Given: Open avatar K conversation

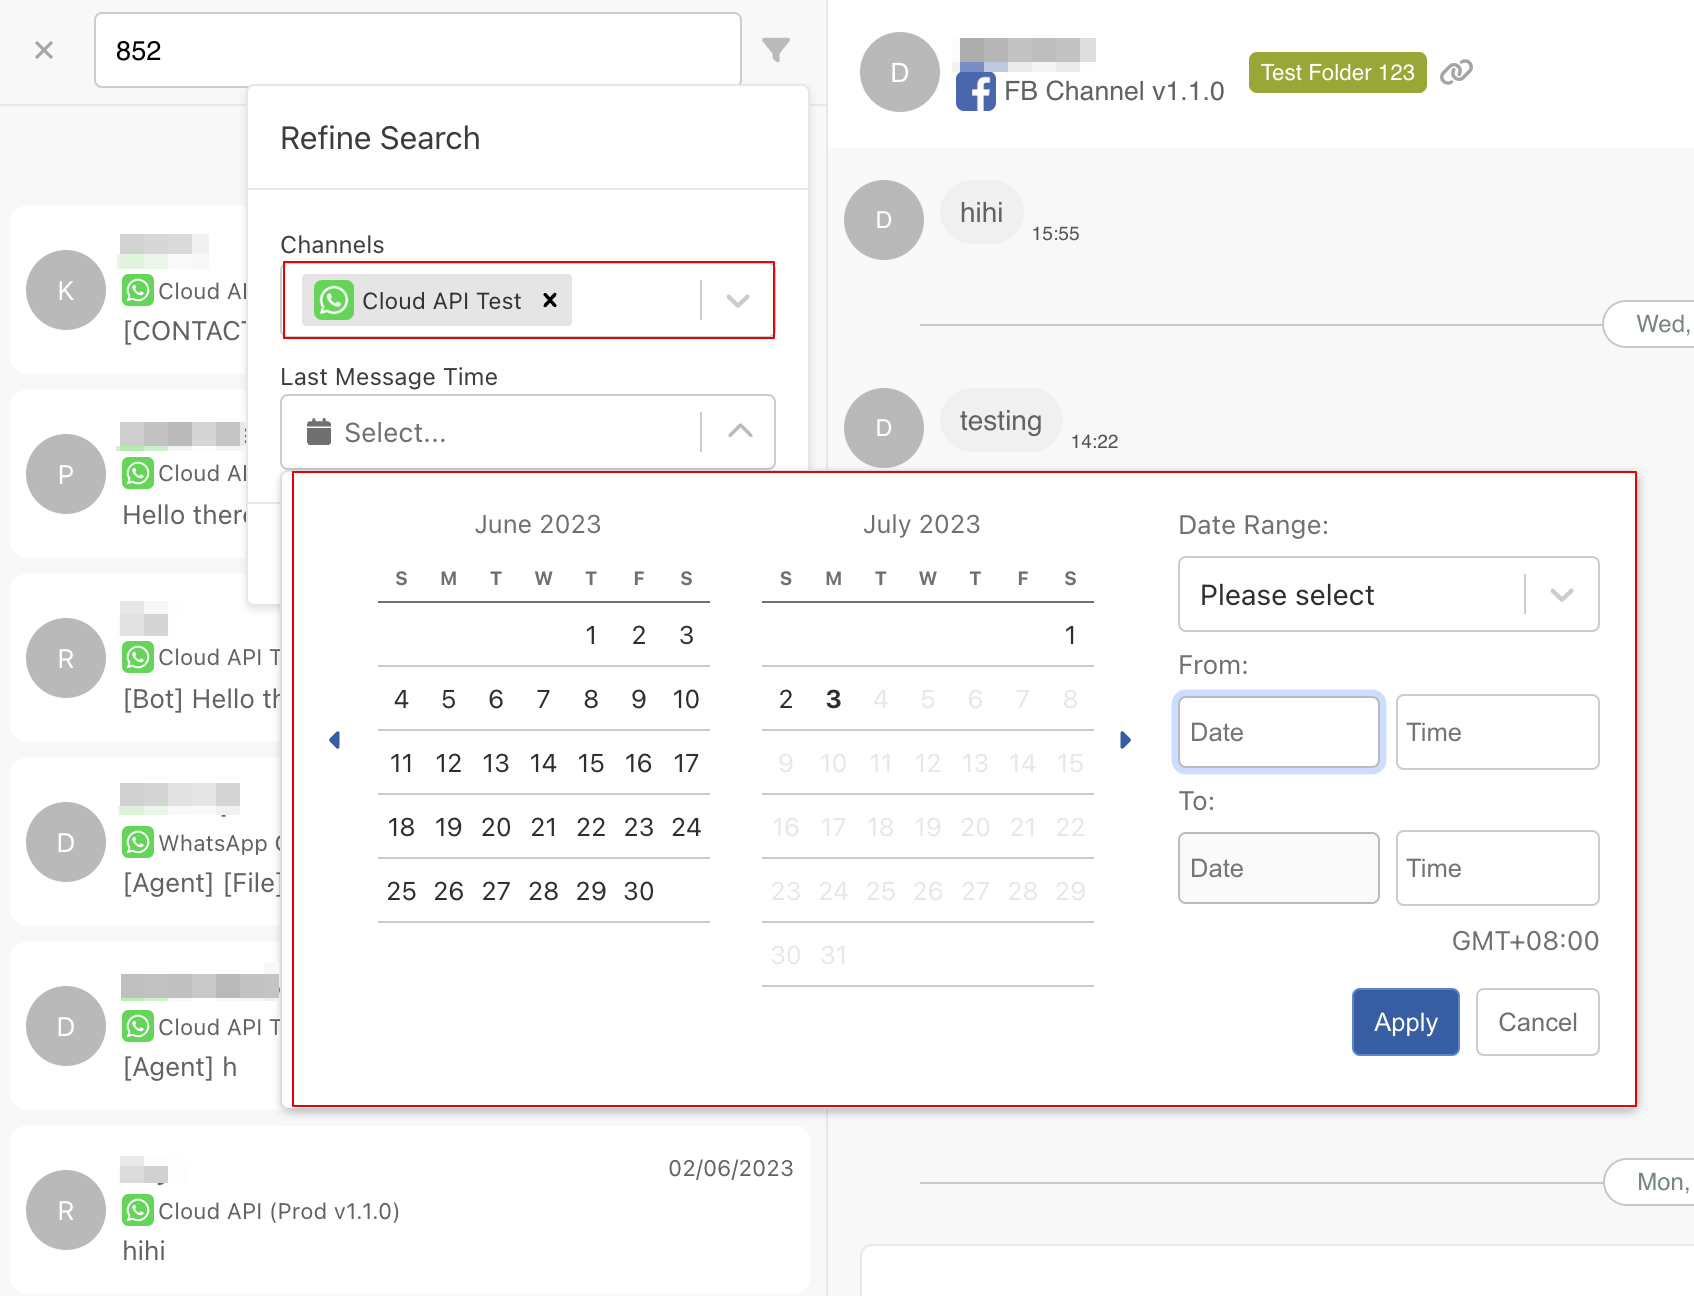Looking at the screenshot, I should (66, 290).
